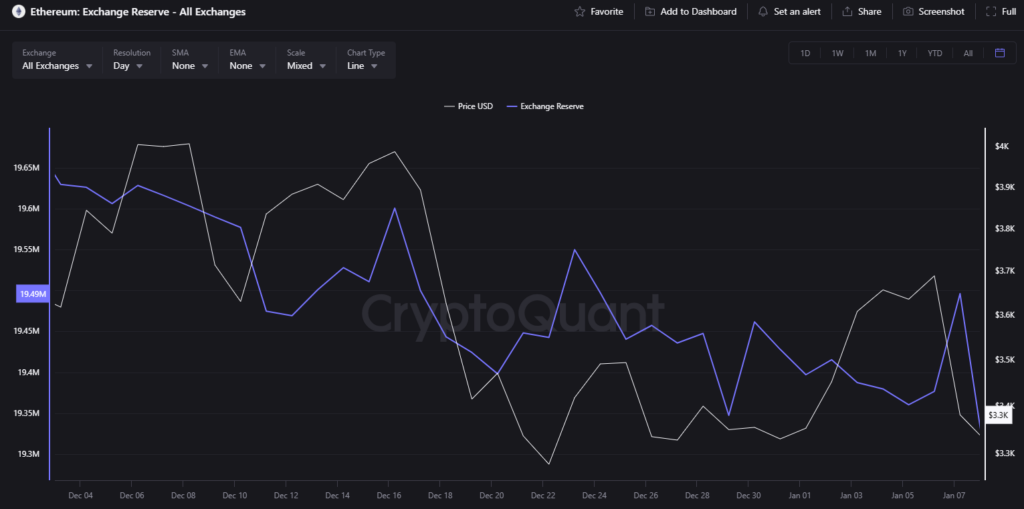Click the Screenshot label

tap(941, 12)
